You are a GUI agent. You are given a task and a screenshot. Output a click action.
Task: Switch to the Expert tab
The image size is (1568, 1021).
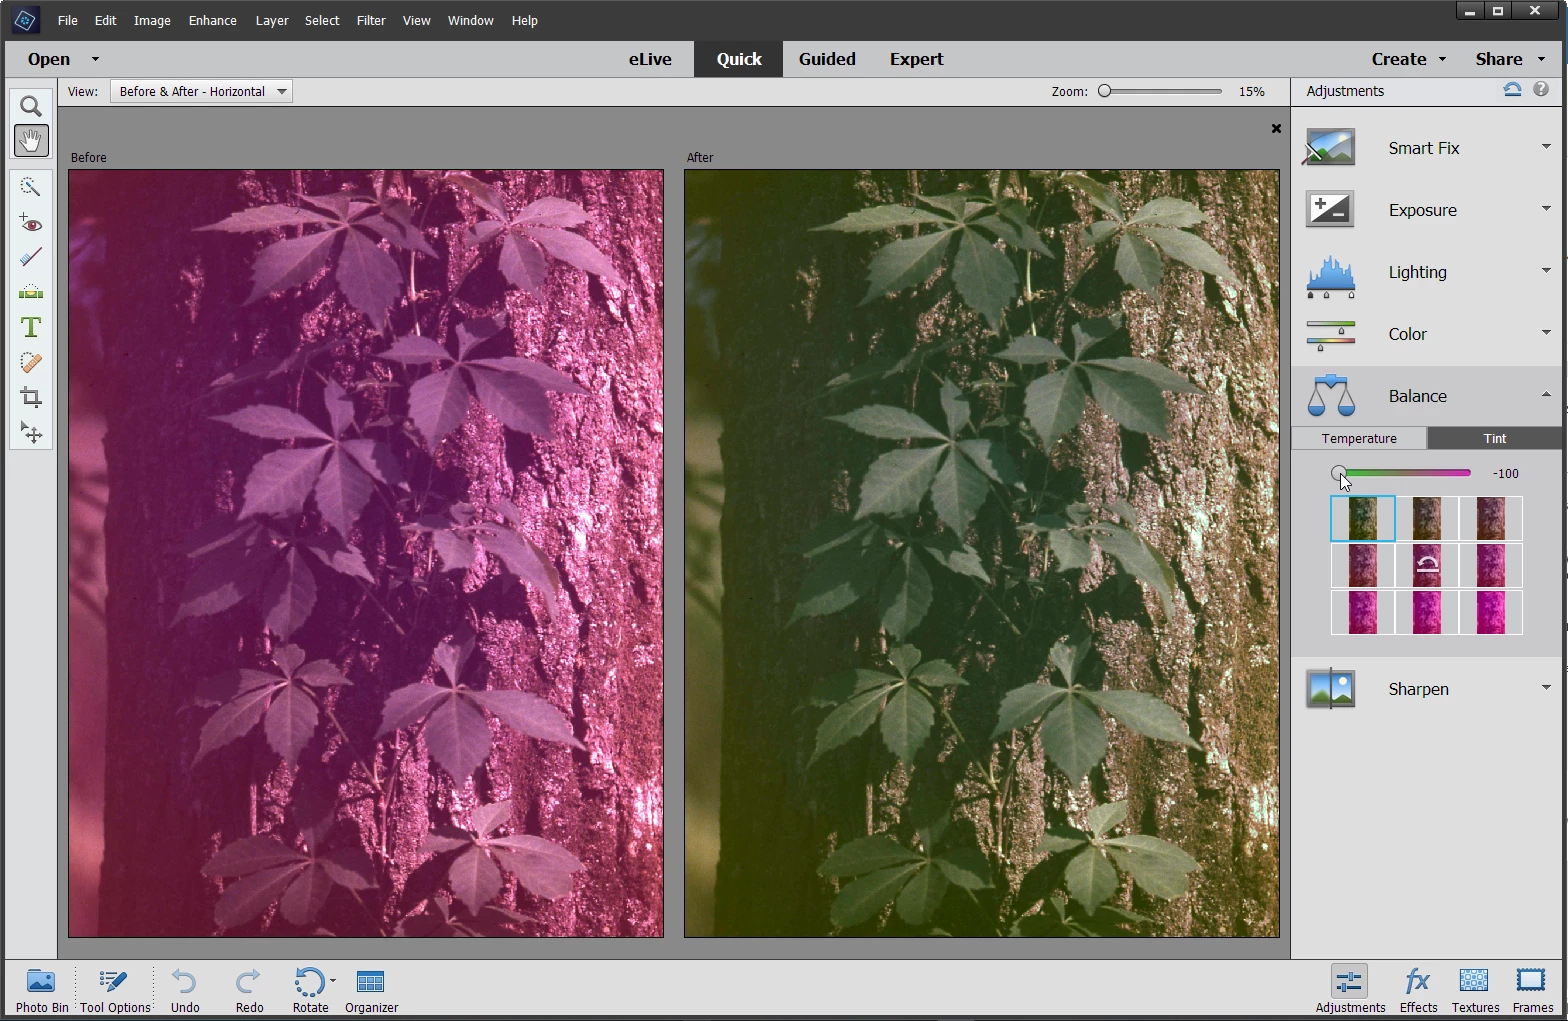[x=917, y=59]
